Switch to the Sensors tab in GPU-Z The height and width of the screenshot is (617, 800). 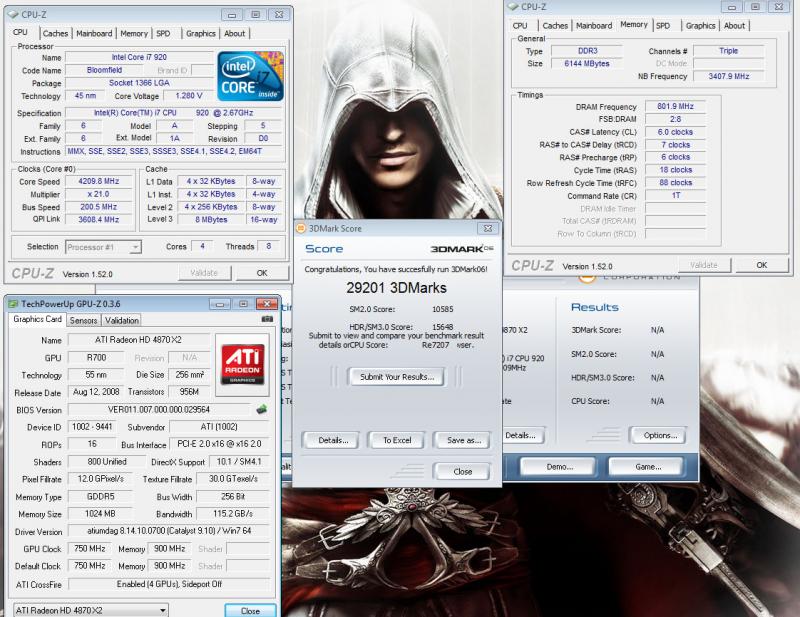(x=83, y=320)
